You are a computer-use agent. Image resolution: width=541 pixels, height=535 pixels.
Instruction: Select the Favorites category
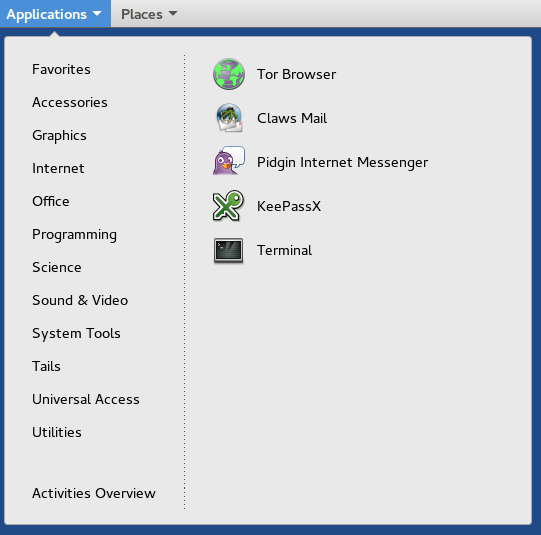61,69
